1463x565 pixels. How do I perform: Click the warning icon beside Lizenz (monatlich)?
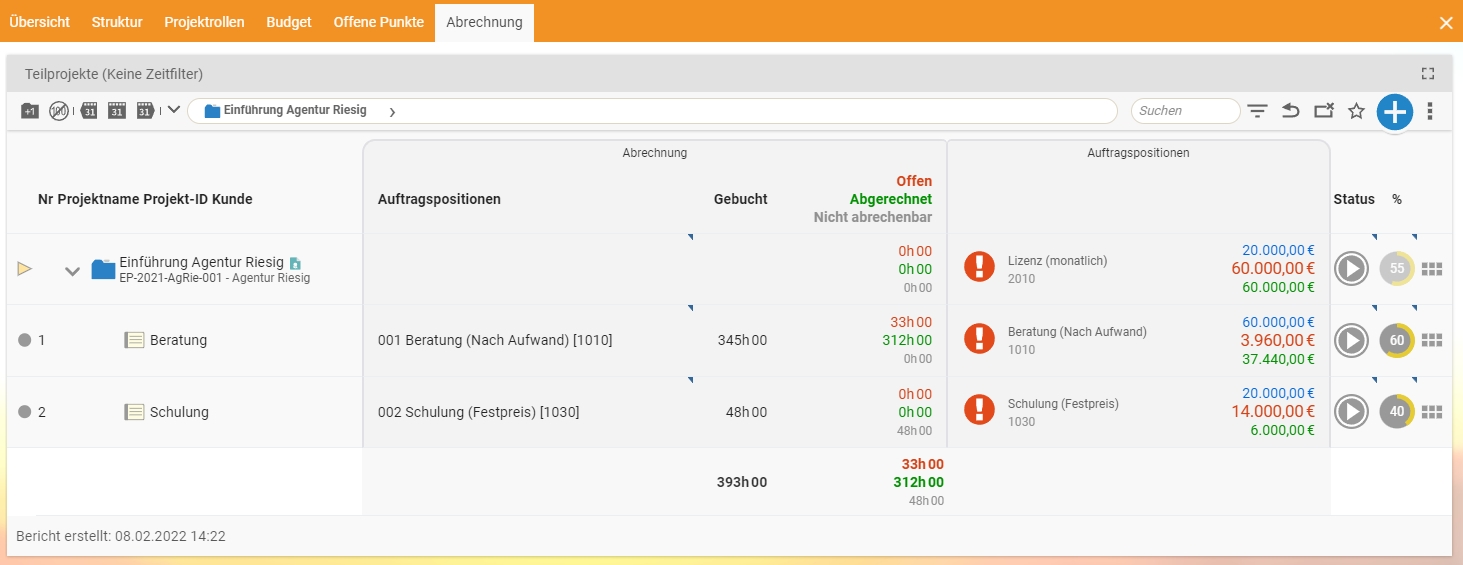(980, 268)
